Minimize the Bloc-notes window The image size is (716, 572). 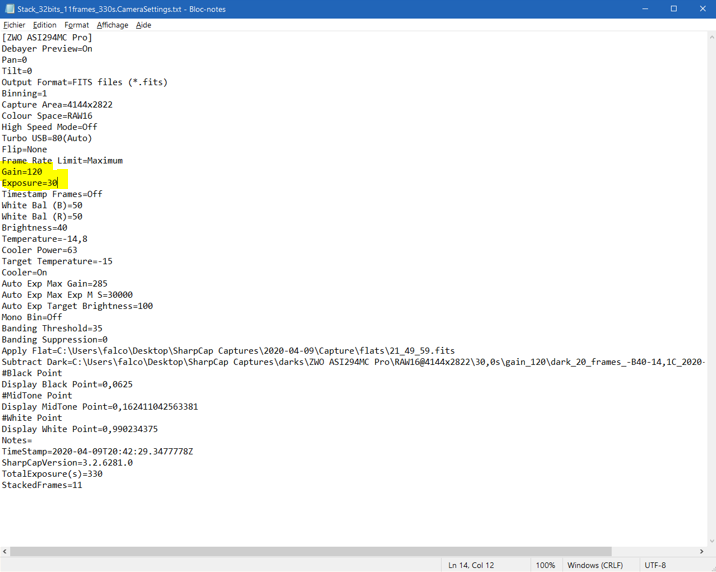coord(645,9)
